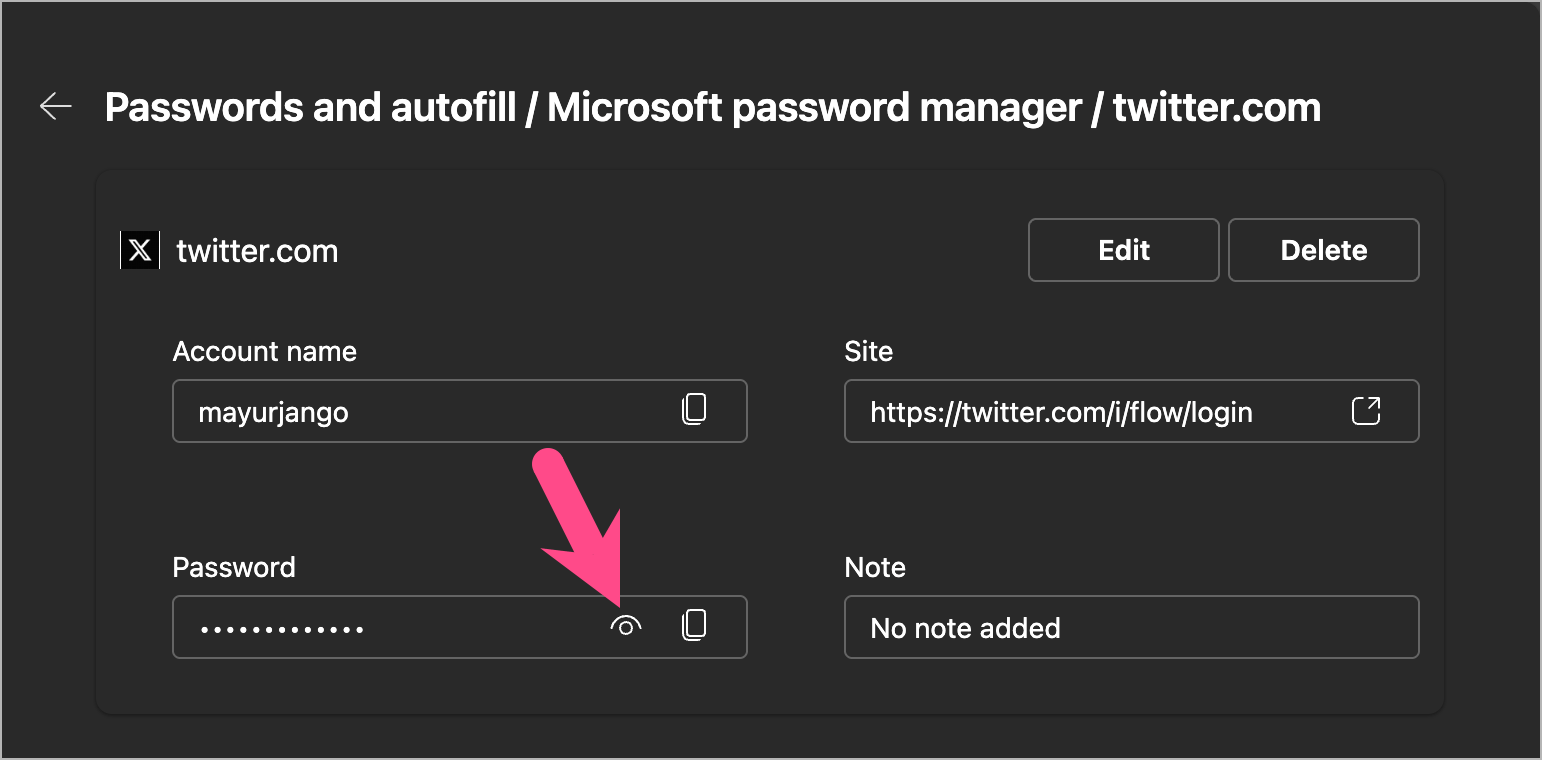Click the Note field saying No note added
This screenshot has height=760, width=1542.
[1130, 628]
